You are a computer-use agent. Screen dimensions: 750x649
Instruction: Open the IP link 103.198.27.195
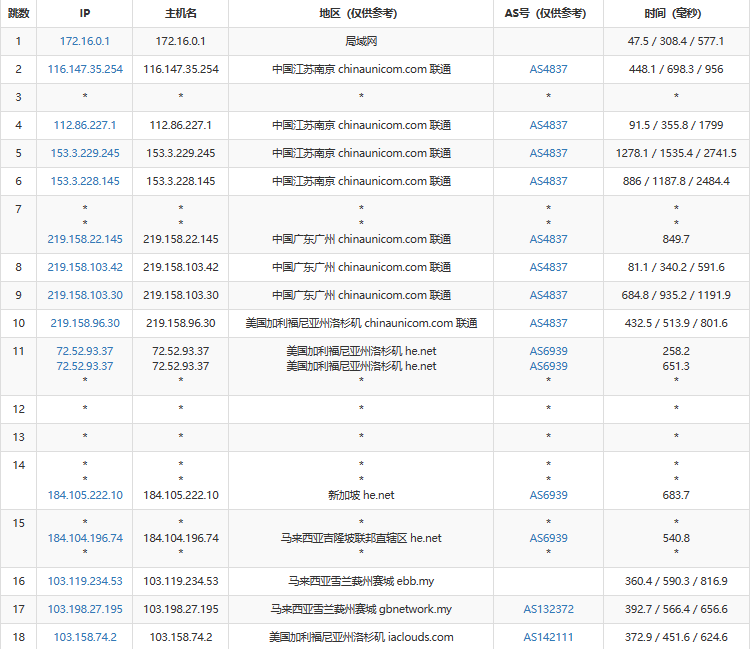pos(85,609)
